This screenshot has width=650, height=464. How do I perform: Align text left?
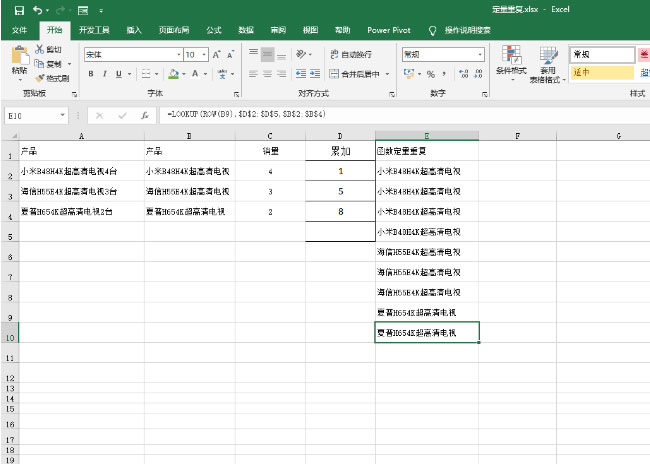tap(253, 74)
